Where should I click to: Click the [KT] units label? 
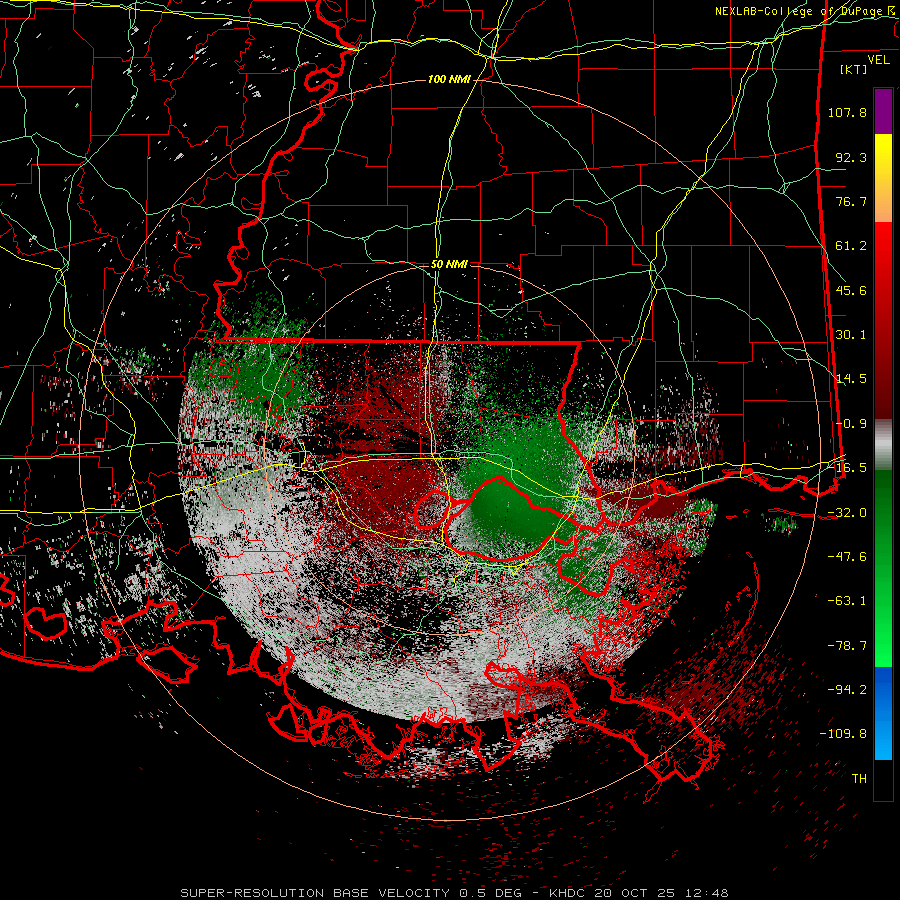(x=854, y=69)
